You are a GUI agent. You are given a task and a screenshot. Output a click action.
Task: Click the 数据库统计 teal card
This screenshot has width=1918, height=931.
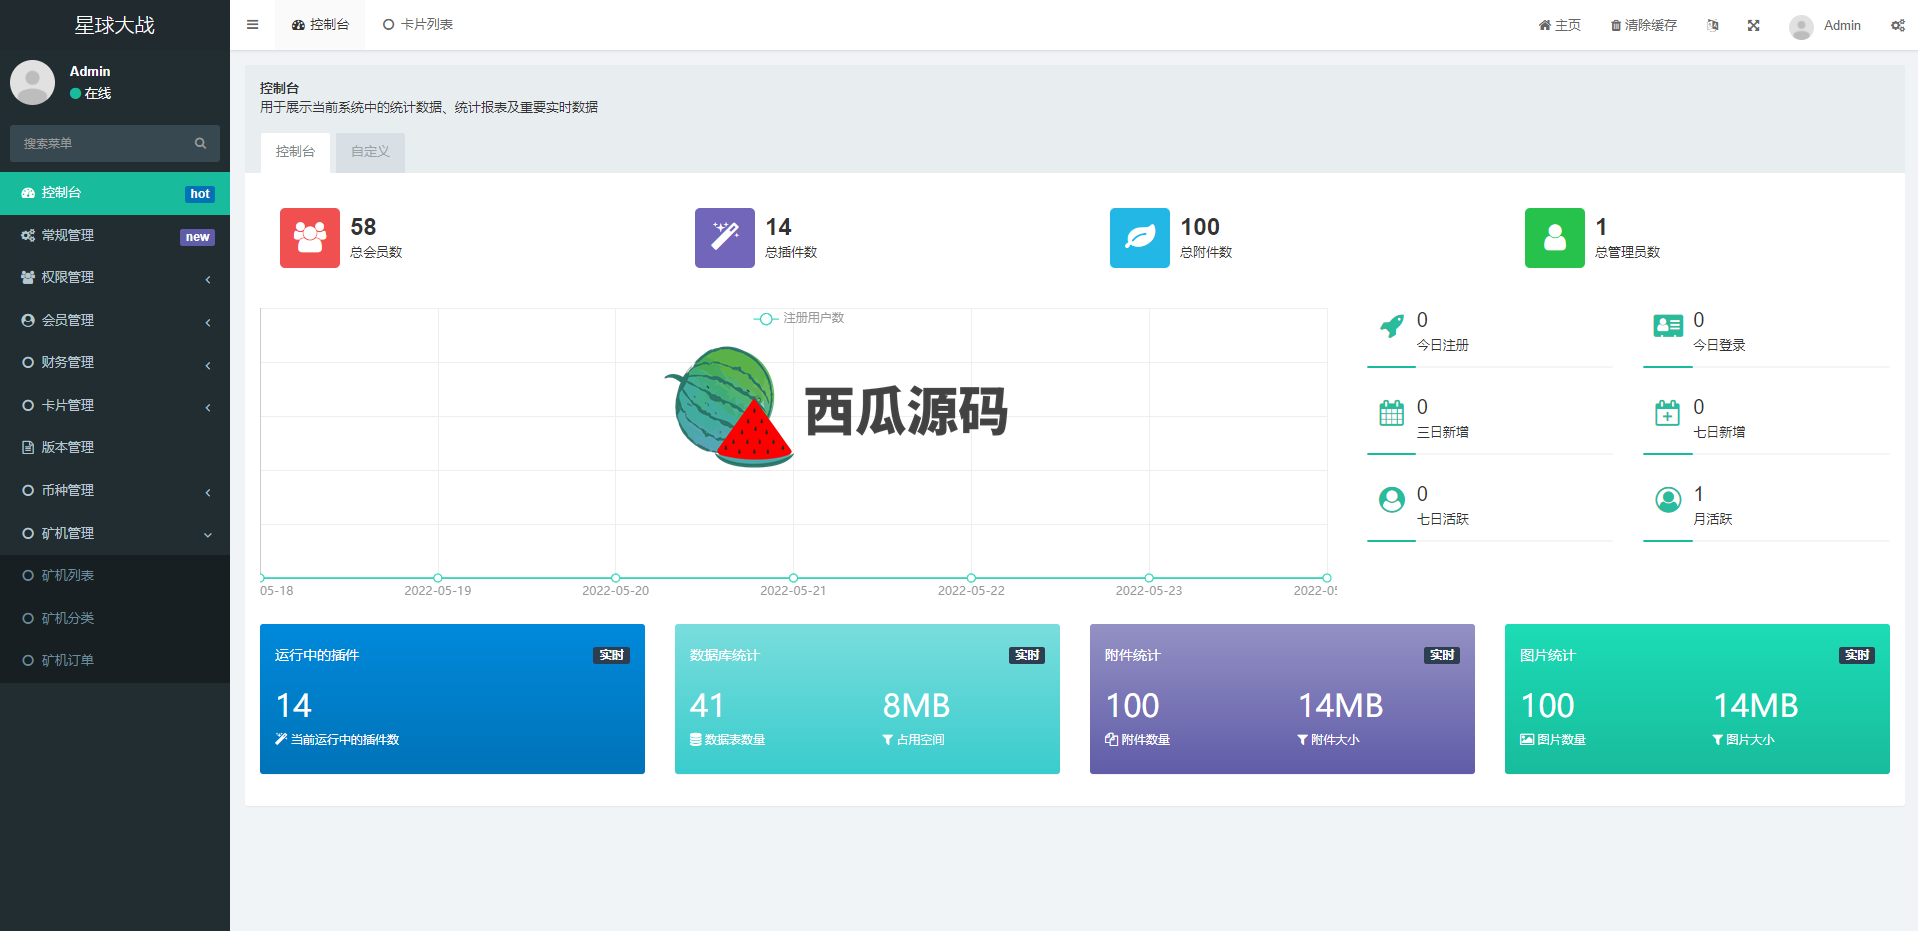click(867, 699)
